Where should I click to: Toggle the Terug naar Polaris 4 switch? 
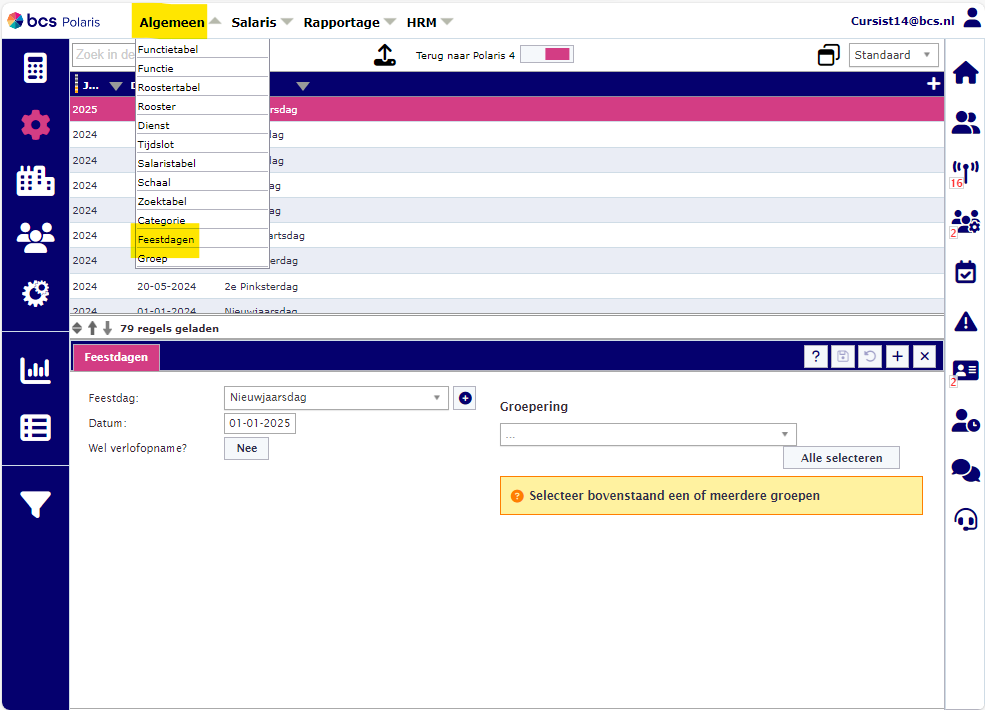(547, 54)
